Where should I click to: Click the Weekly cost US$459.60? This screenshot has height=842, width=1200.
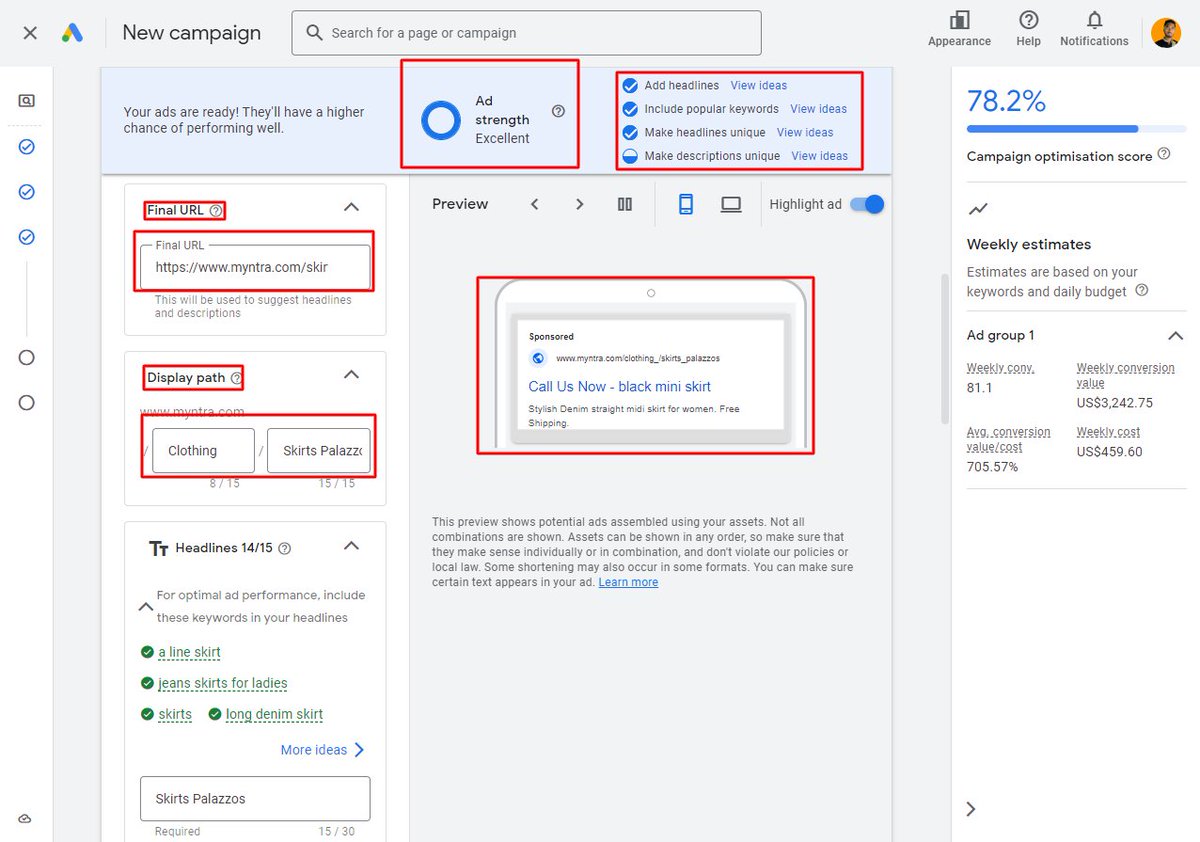[x=1109, y=452]
